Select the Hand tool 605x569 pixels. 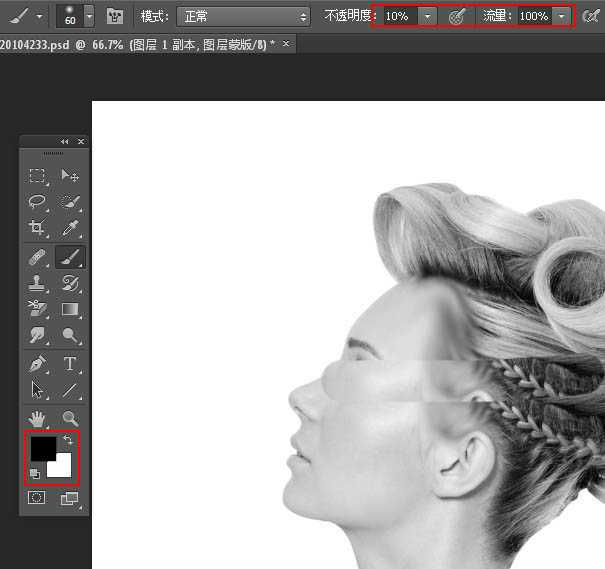coord(37,418)
